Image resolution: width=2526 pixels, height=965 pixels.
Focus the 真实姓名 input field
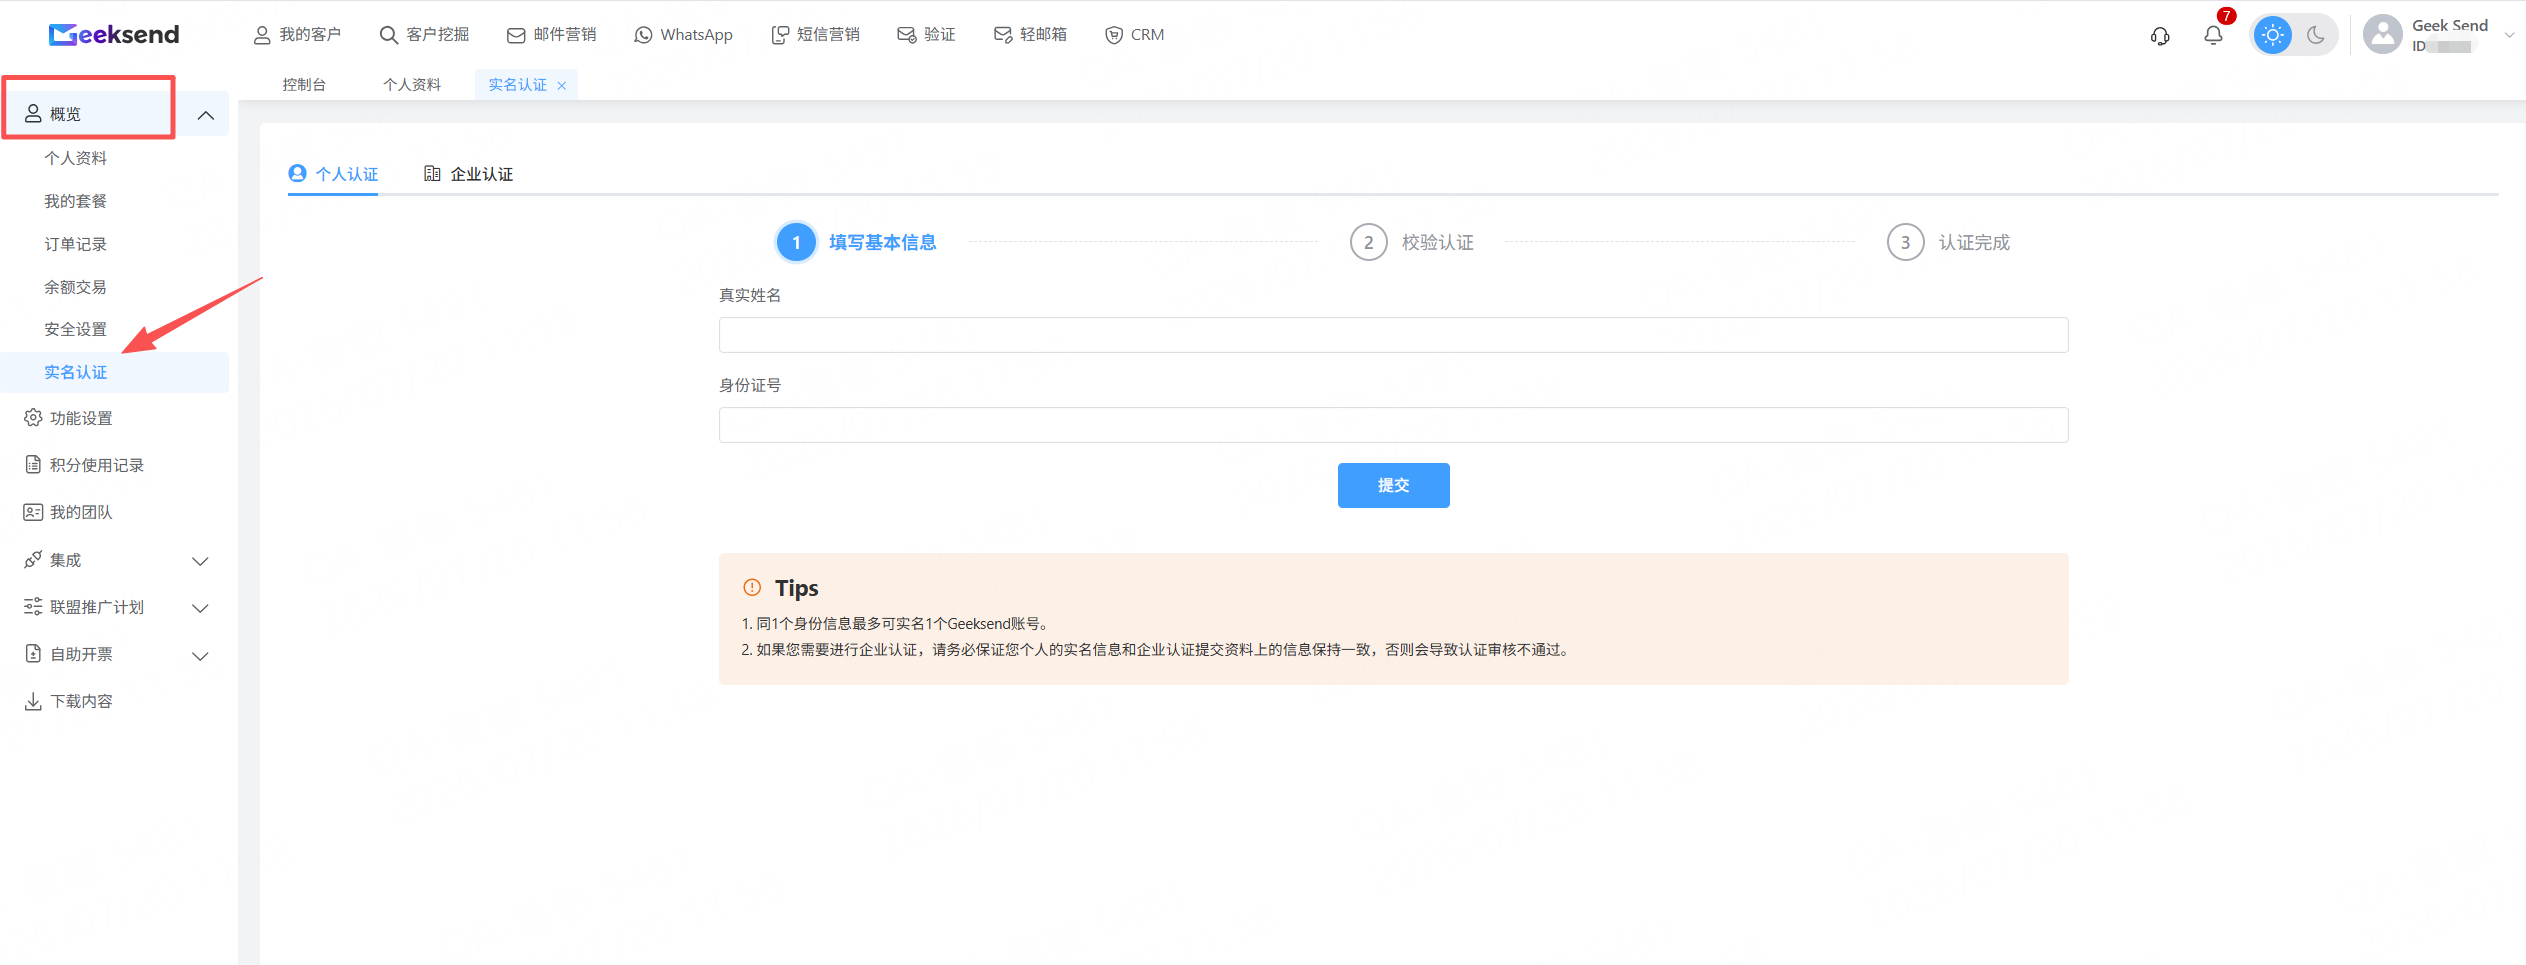pyautogui.click(x=1393, y=335)
